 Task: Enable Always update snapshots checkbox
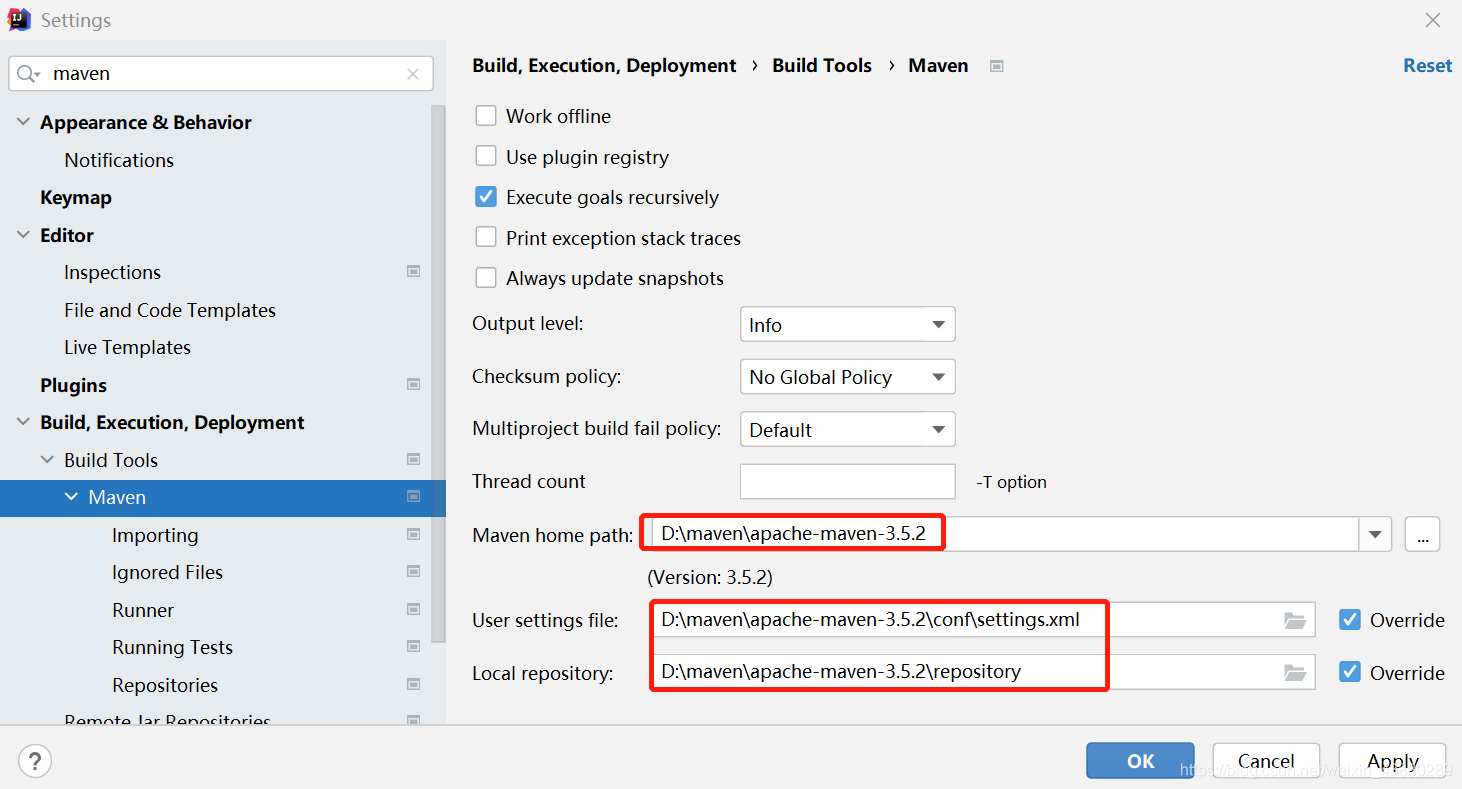pyautogui.click(x=486, y=278)
